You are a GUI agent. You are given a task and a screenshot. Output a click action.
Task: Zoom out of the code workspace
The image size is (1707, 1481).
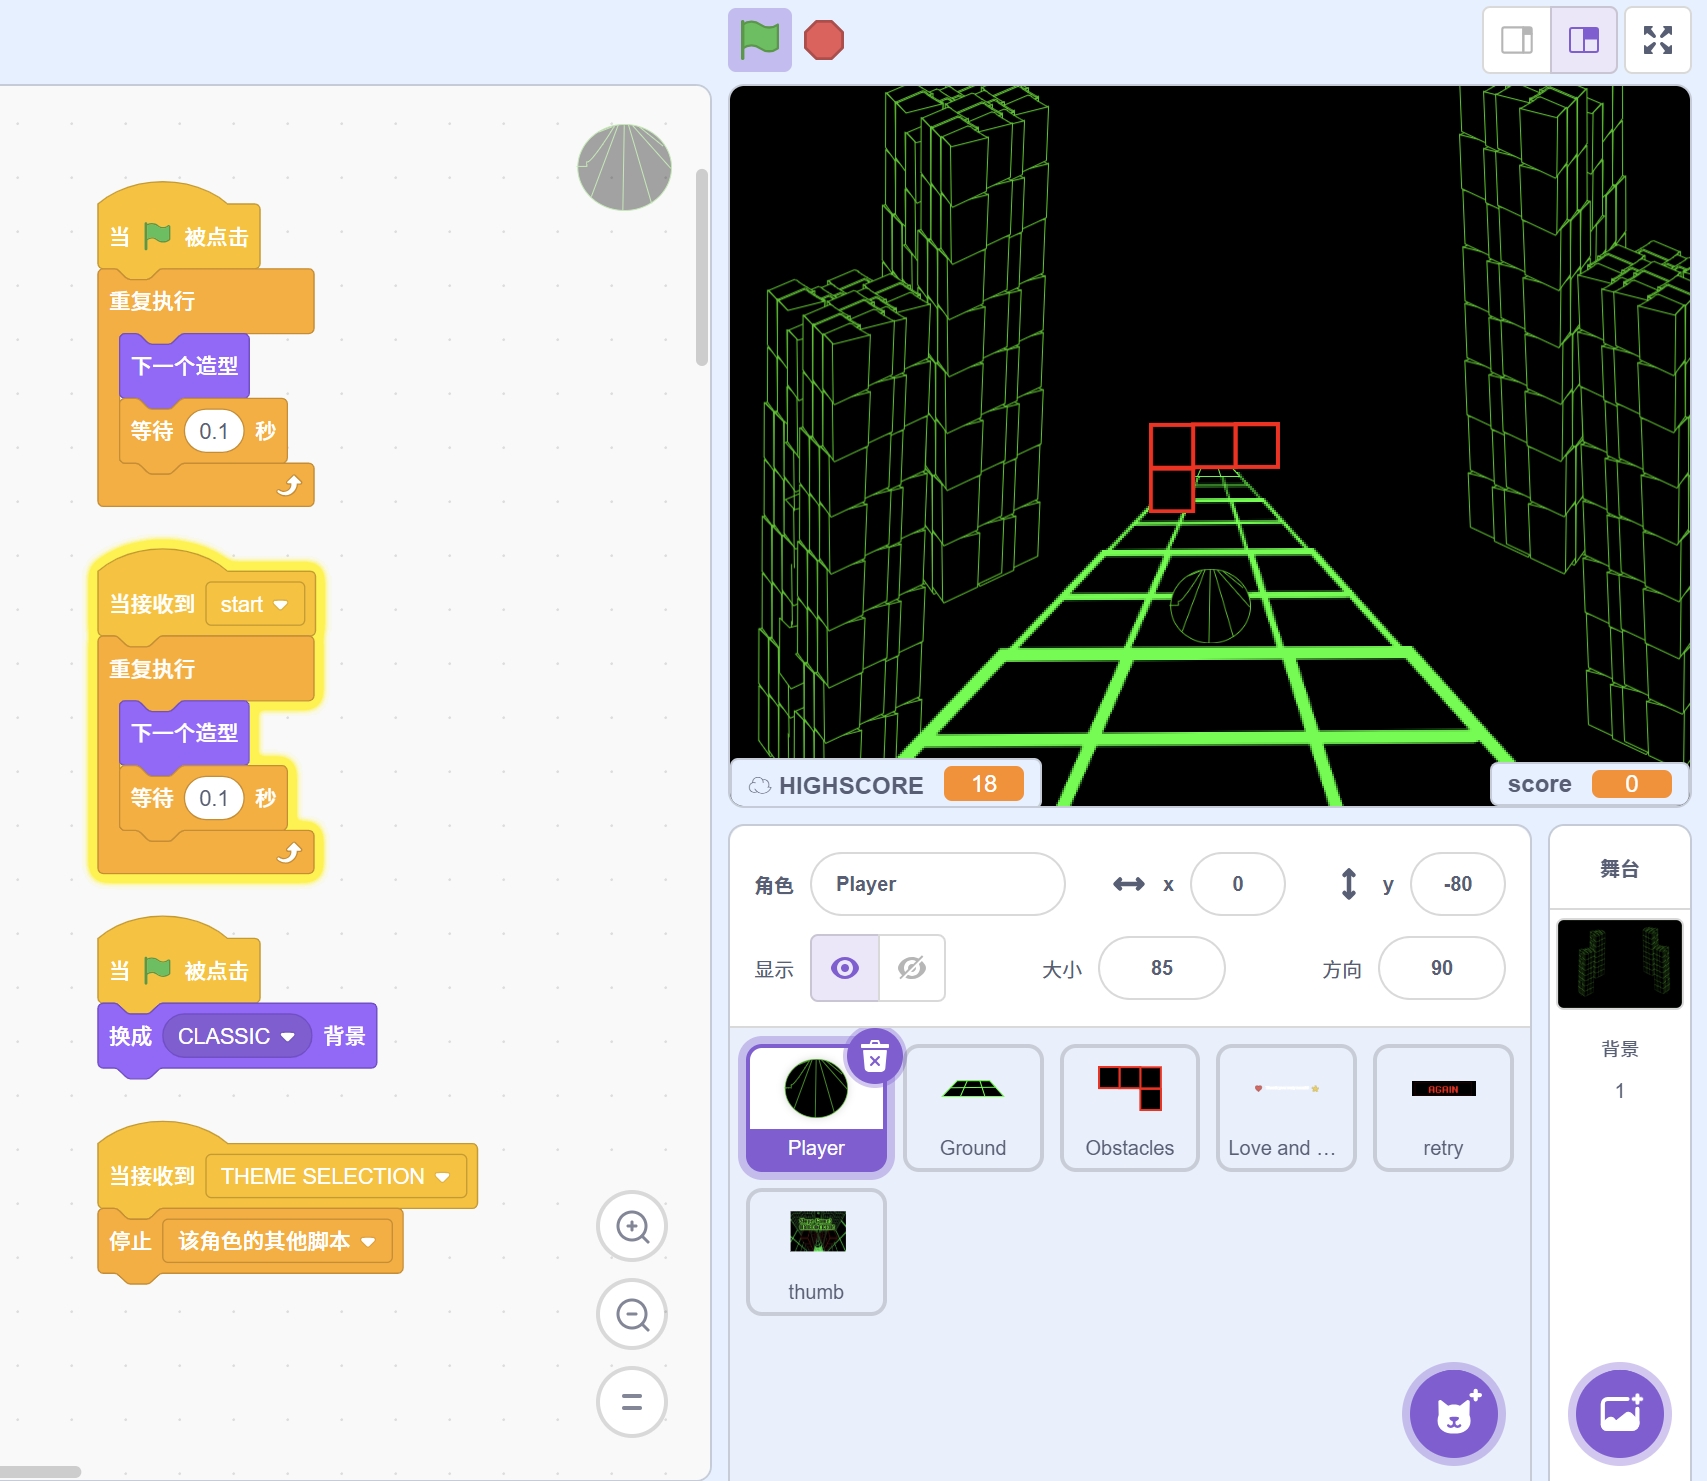(x=632, y=1314)
